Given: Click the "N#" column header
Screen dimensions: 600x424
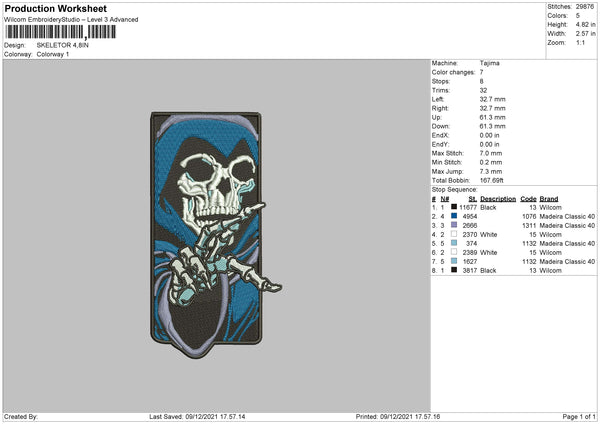Looking at the screenshot, I should point(445,199).
